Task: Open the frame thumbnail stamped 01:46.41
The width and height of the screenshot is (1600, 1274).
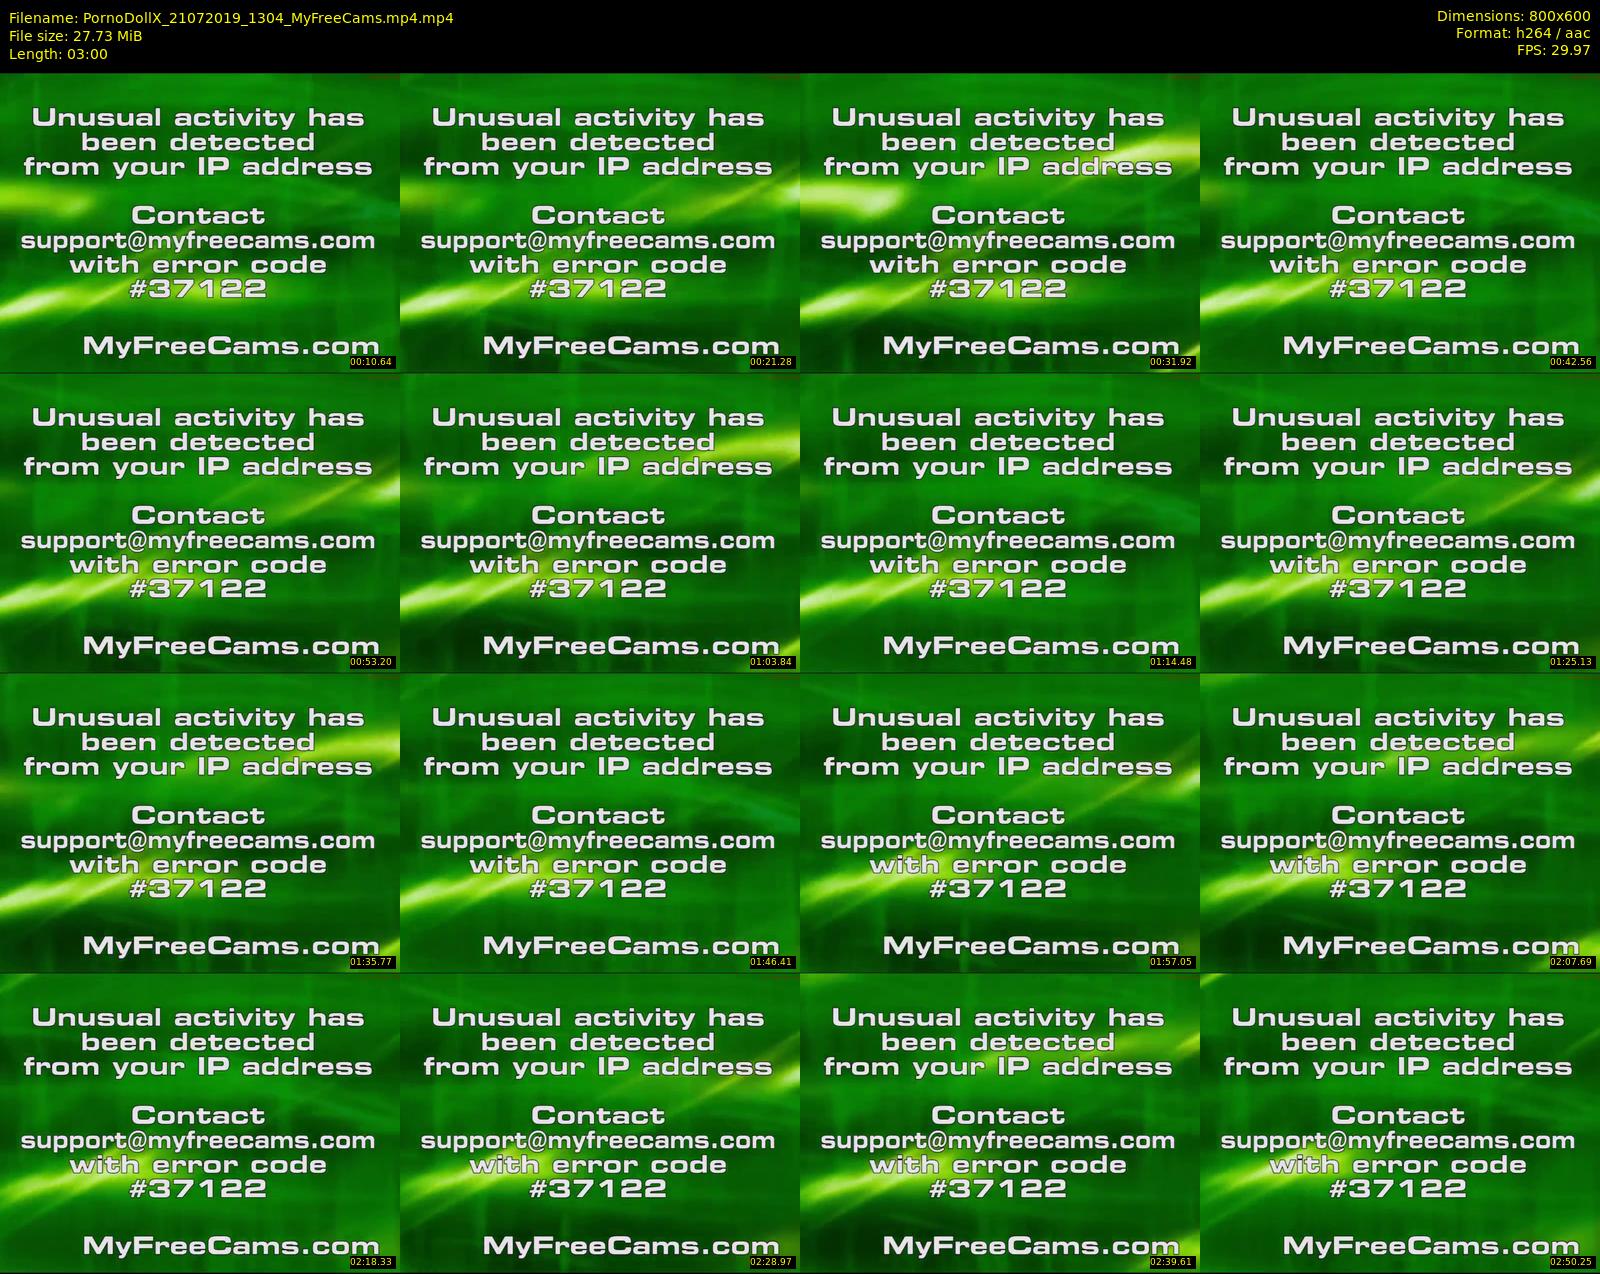Action: [600, 823]
